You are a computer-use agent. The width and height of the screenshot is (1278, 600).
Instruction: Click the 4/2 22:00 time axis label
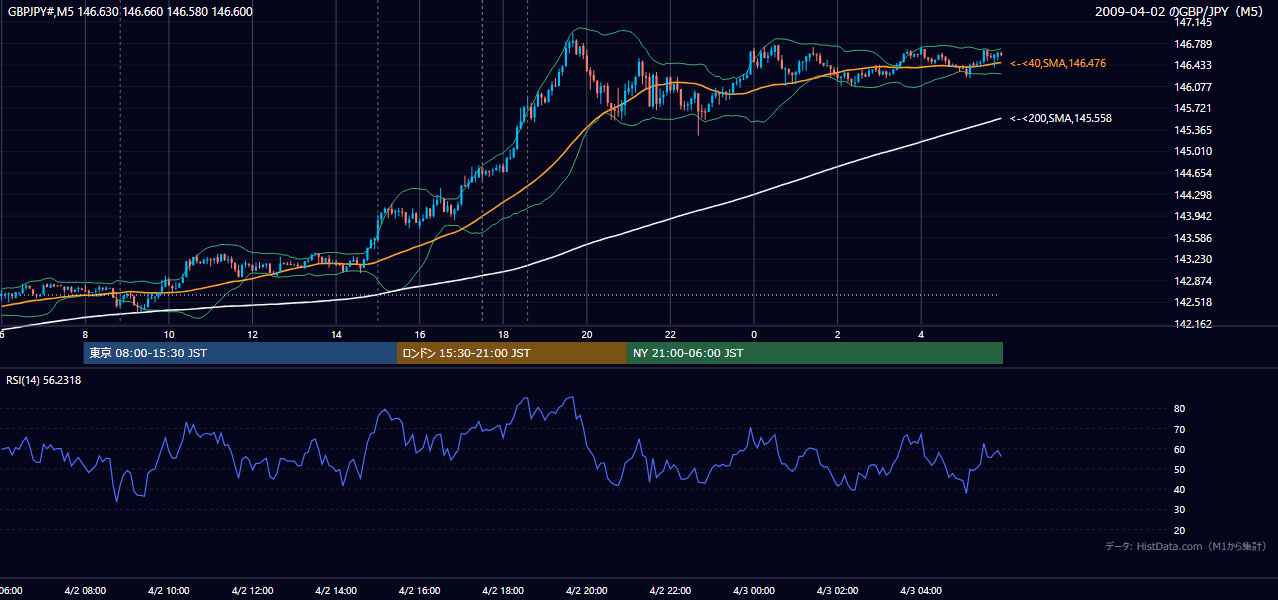click(x=670, y=591)
